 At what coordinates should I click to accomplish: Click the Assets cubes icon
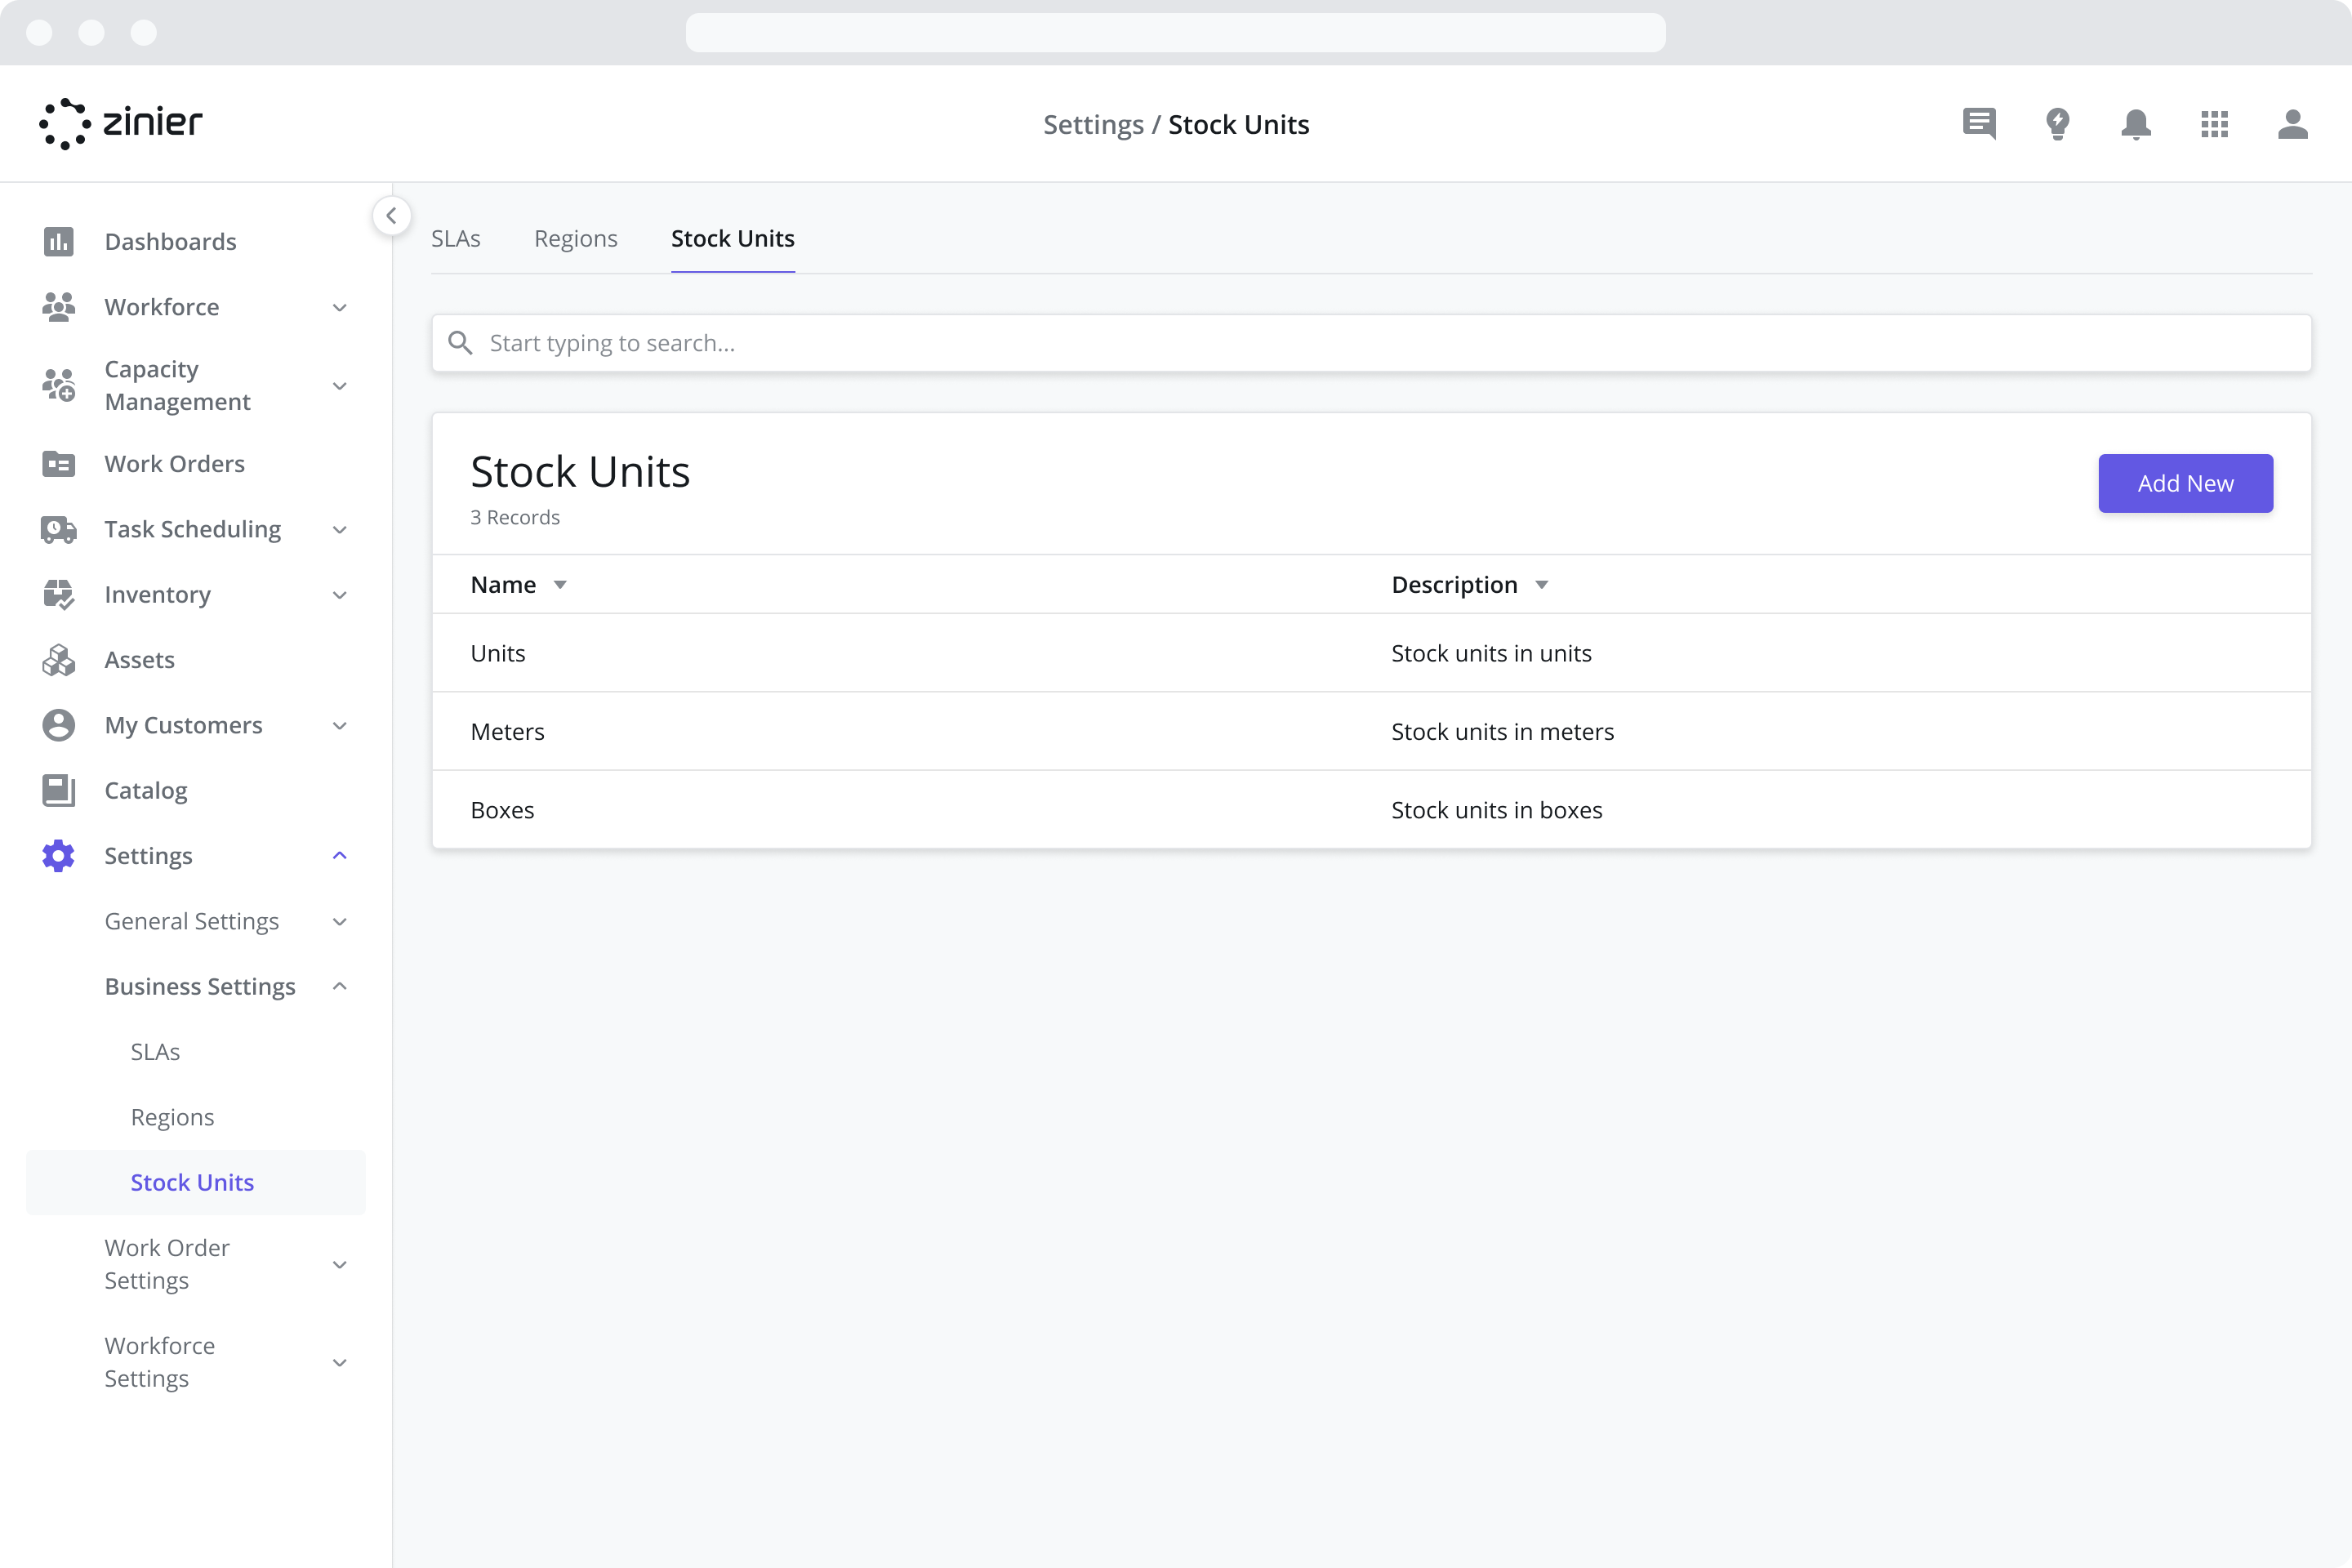(x=59, y=660)
